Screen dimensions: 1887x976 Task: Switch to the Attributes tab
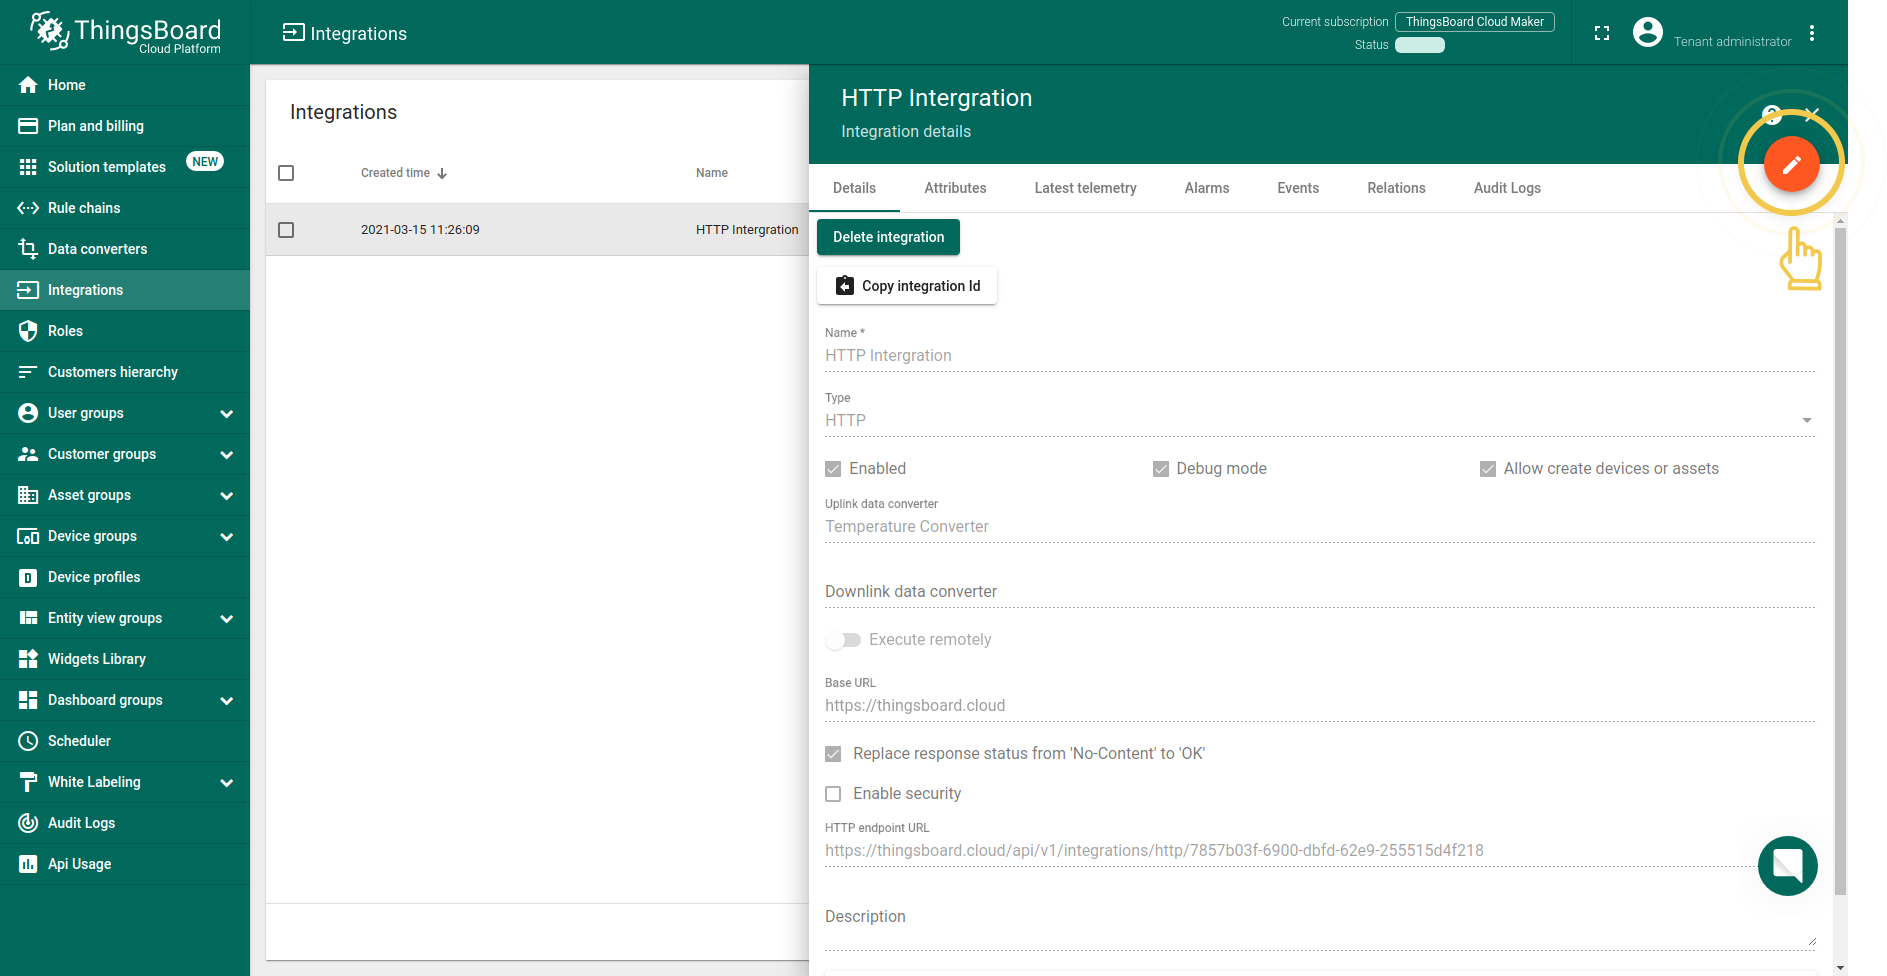coord(955,188)
